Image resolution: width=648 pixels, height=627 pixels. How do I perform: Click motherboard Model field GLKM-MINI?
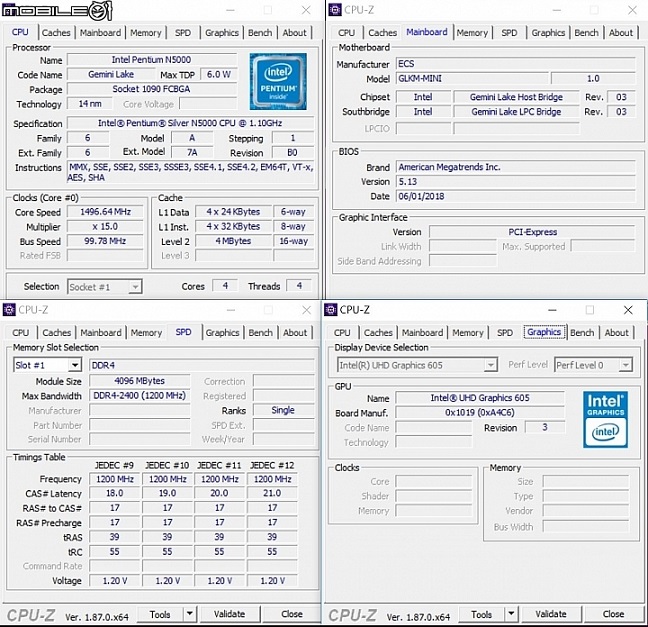472,79
